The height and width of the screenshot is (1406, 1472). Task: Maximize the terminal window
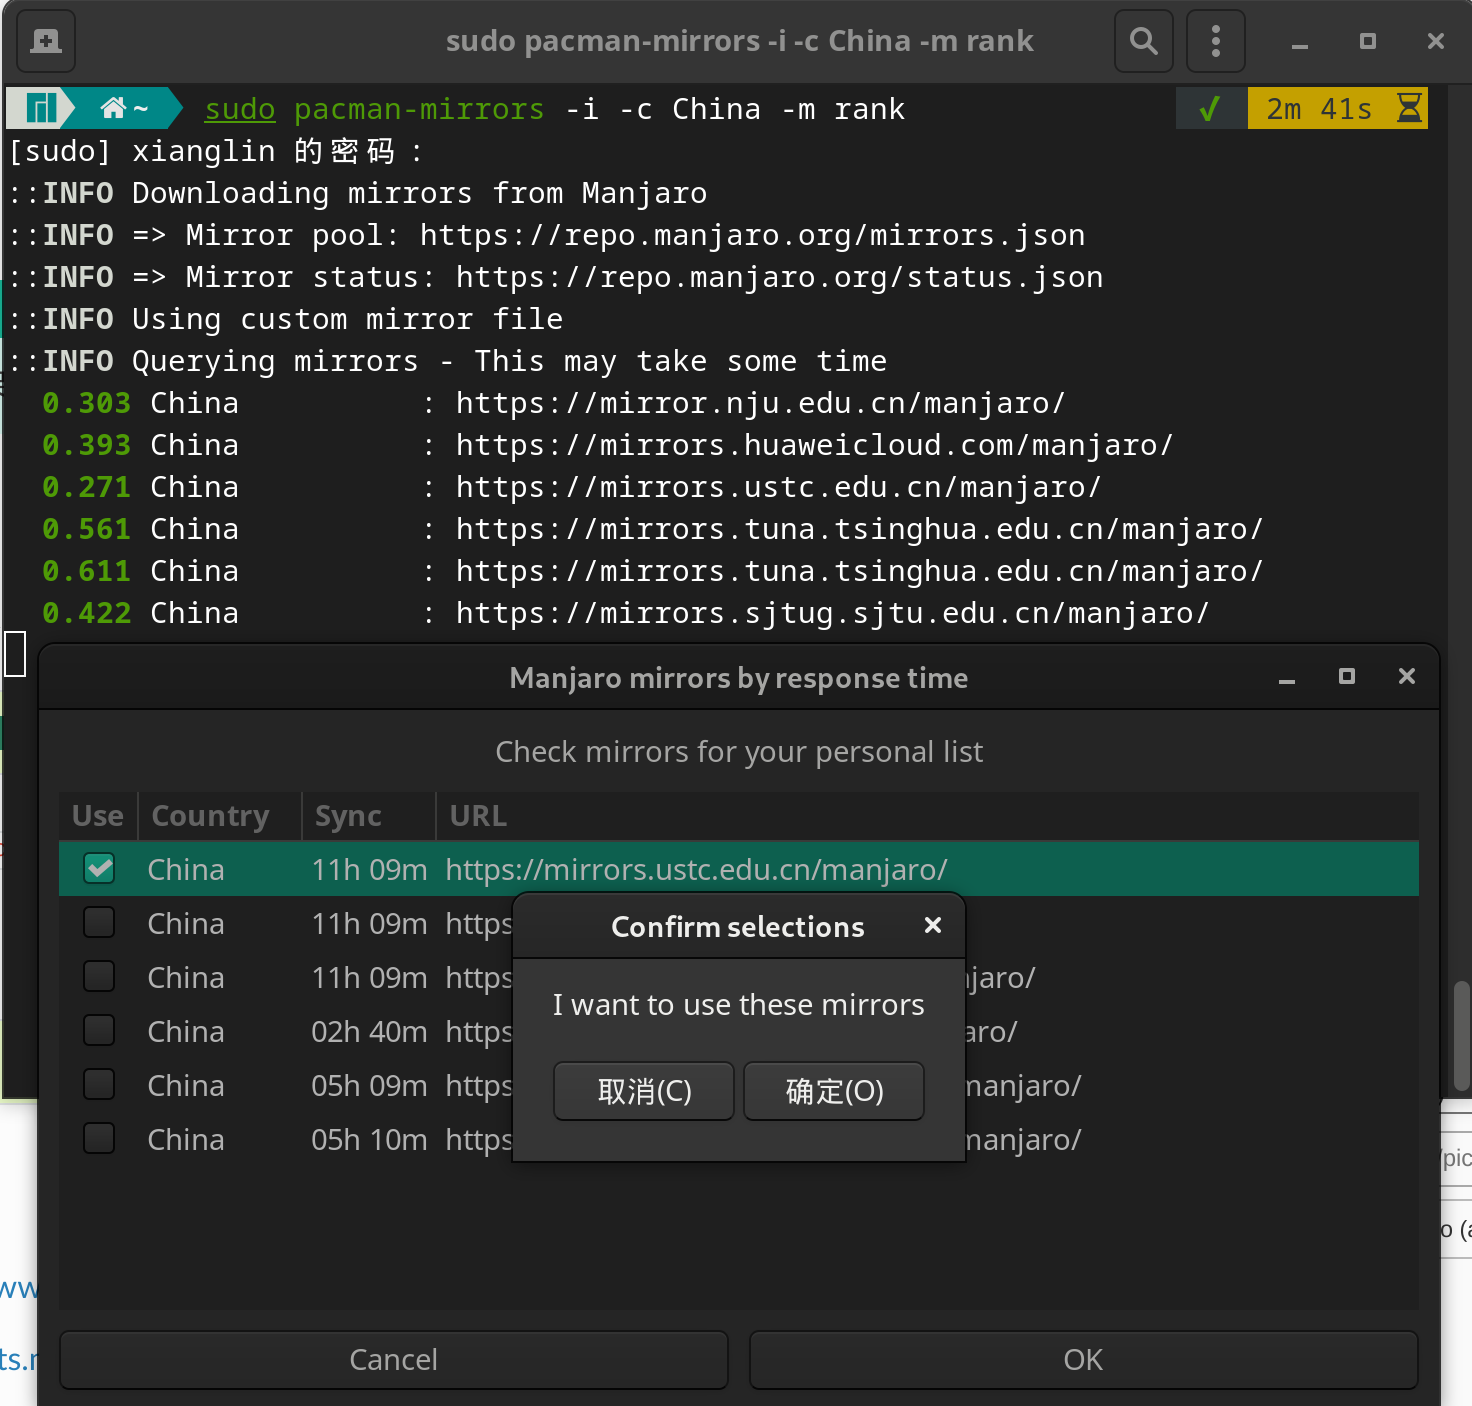1368,41
